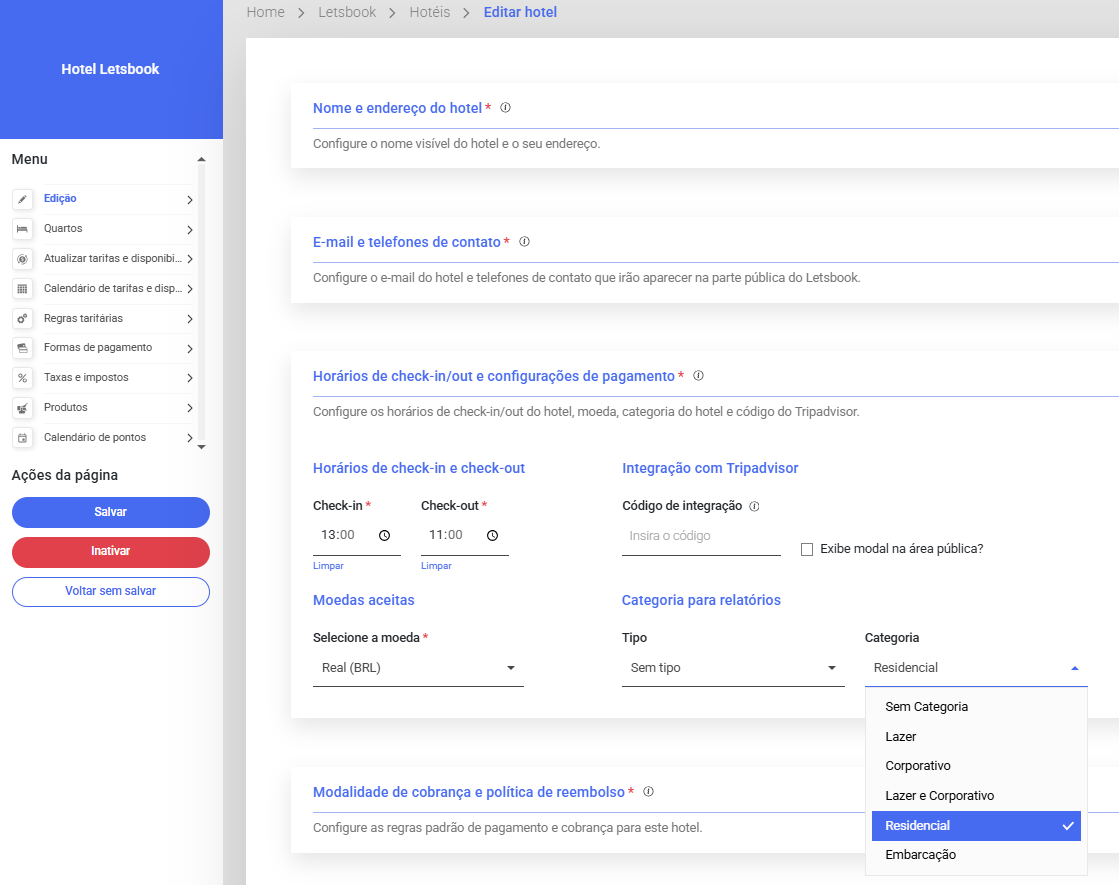Click the wallet icon beside Formas de pagamento
Viewport: 1119px width, 885px height.
coord(22,348)
